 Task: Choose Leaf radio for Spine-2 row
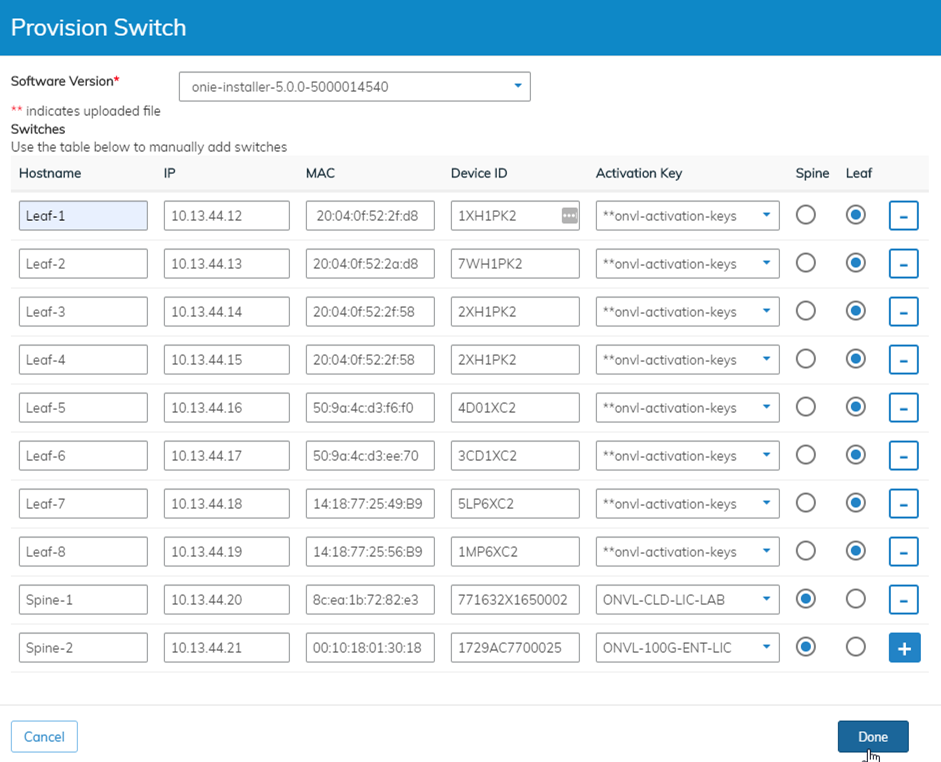[x=855, y=647]
